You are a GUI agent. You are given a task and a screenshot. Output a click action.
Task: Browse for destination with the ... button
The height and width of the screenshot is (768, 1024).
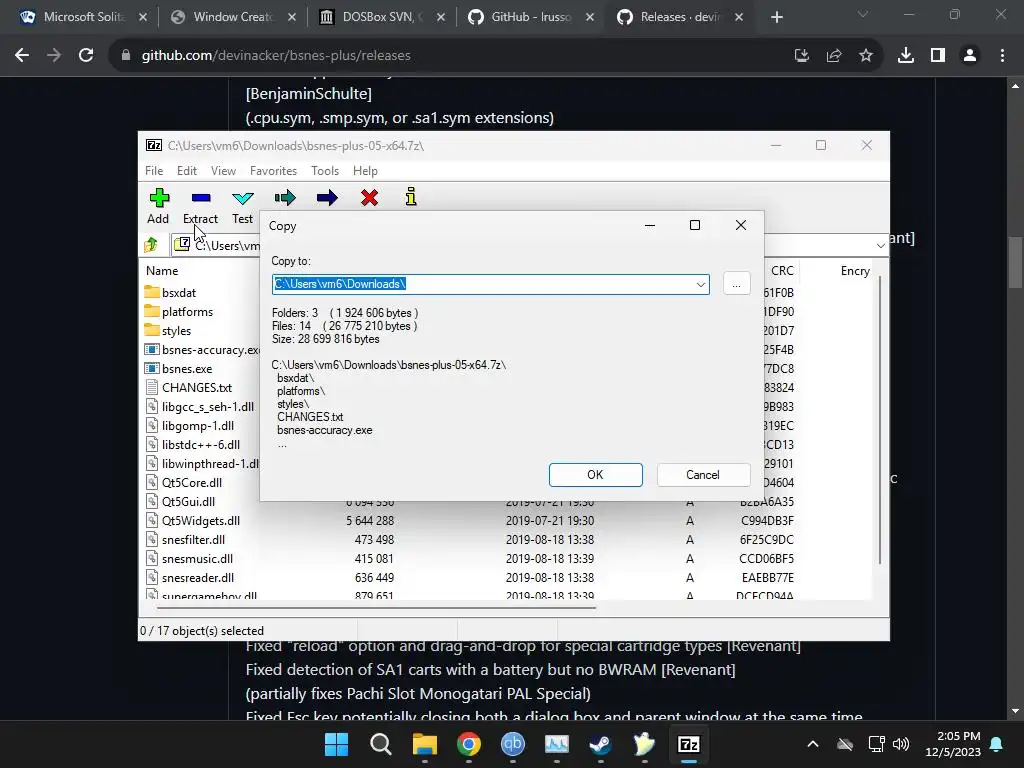click(736, 284)
